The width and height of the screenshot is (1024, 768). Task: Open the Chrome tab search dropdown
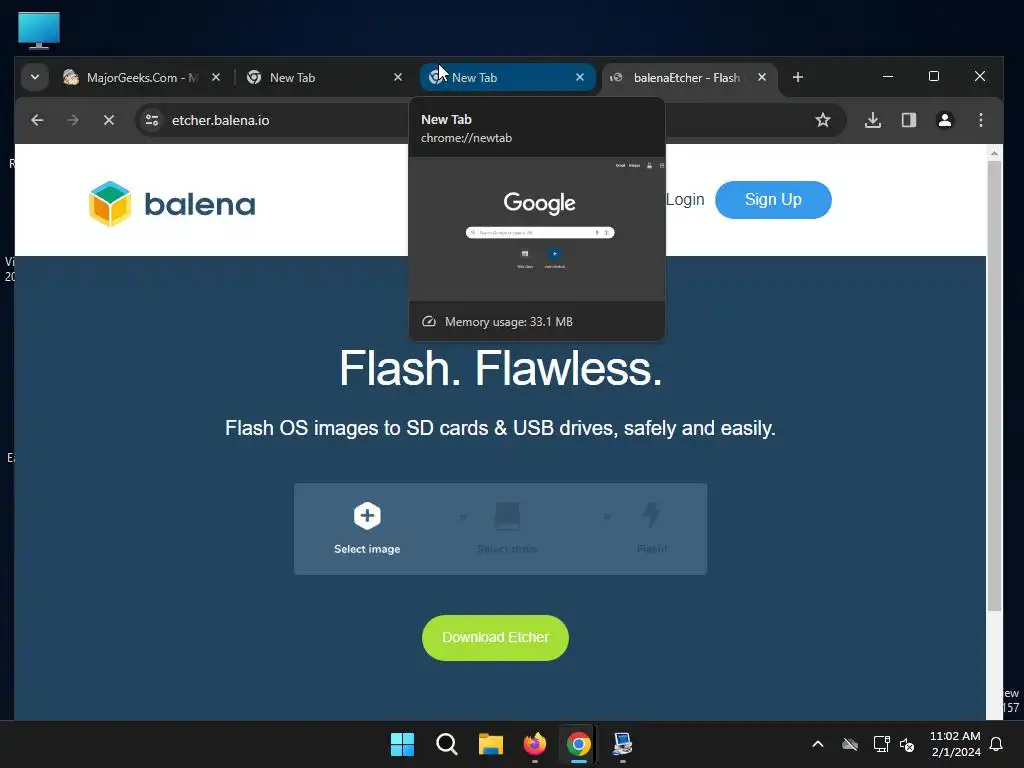point(35,77)
